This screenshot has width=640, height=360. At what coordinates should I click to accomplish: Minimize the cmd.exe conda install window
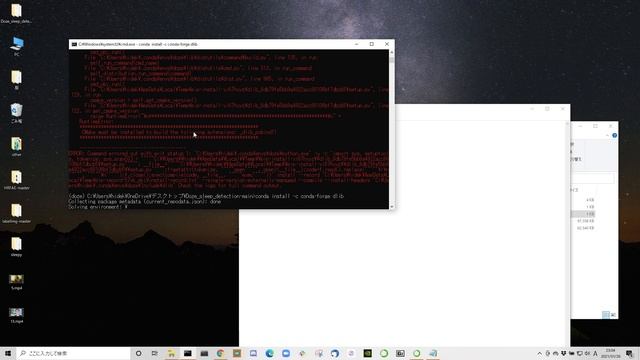[356, 44]
